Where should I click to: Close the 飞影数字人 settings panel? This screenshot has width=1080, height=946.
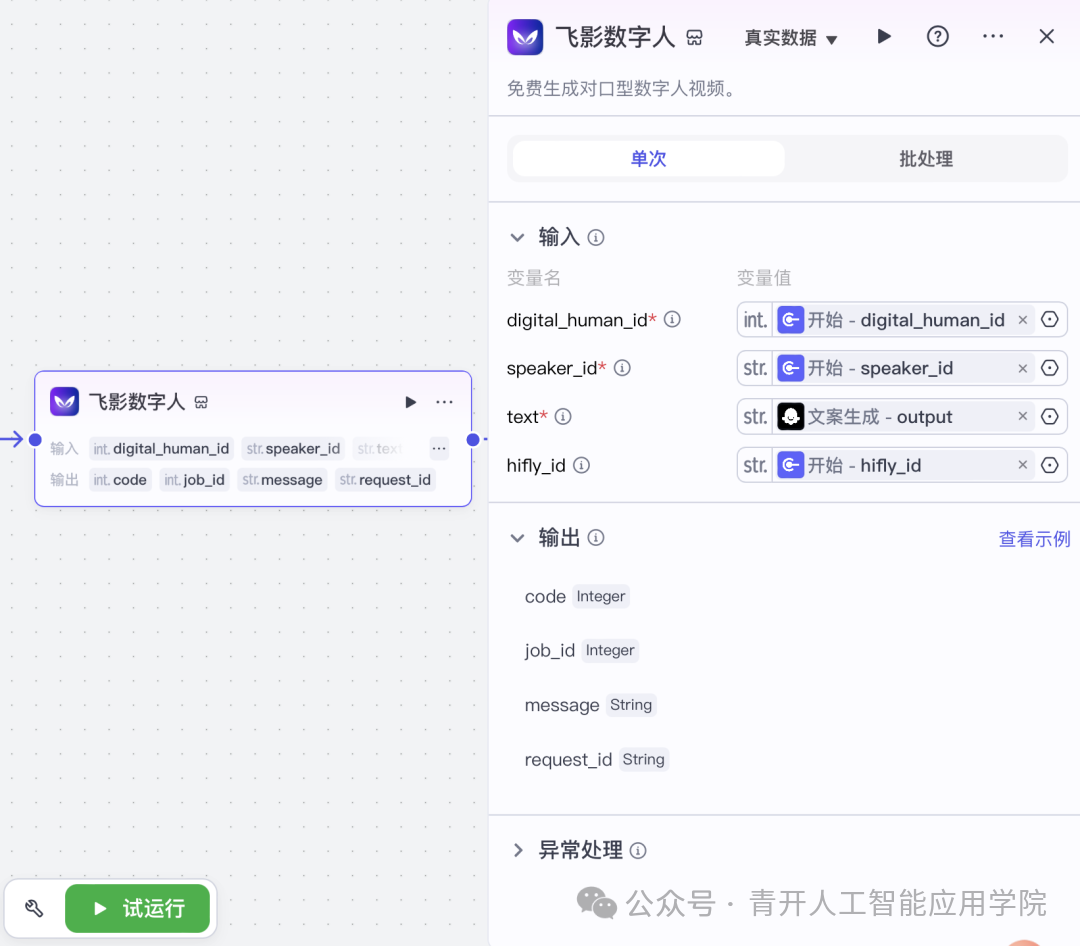(1046, 37)
